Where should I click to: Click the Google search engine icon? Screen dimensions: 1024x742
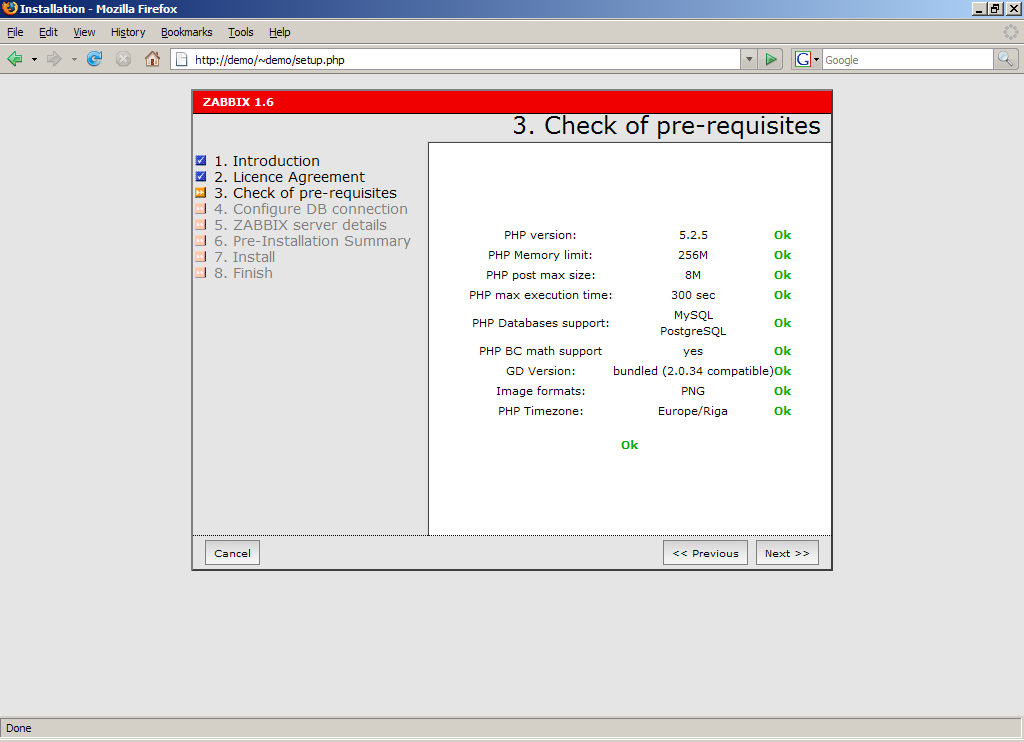click(x=803, y=59)
